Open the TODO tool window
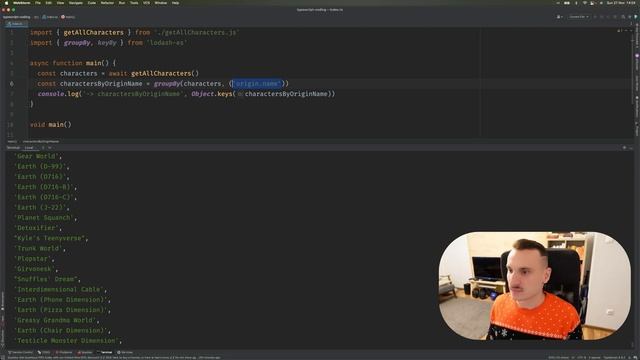The height and width of the screenshot is (360, 640). pyautogui.click(x=44, y=352)
